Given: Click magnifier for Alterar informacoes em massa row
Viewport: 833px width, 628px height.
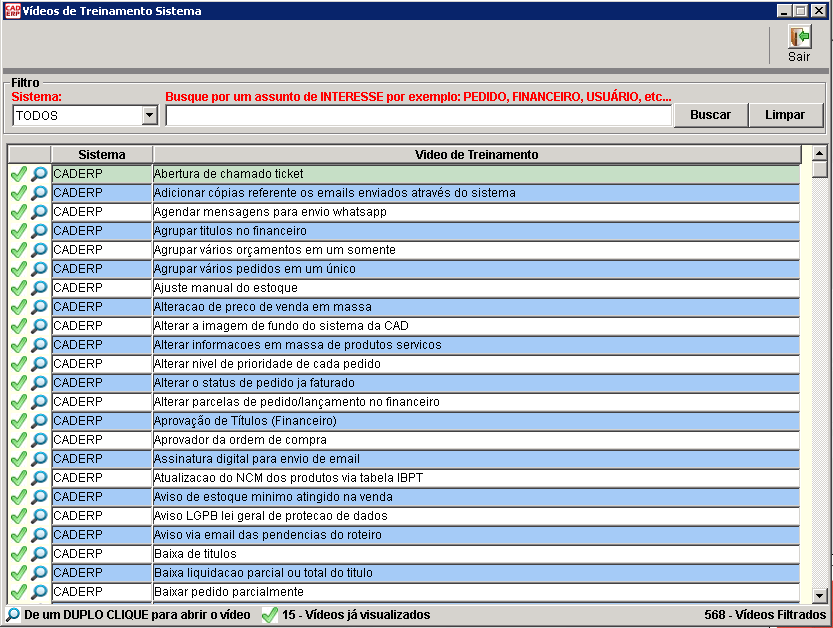Looking at the screenshot, I should 39,345.
